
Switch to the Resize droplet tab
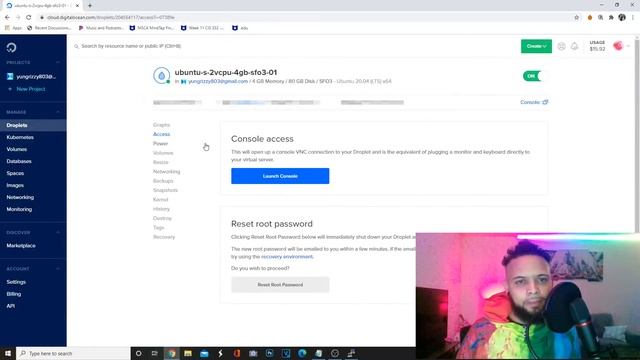pyautogui.click(x=160, y=162)
